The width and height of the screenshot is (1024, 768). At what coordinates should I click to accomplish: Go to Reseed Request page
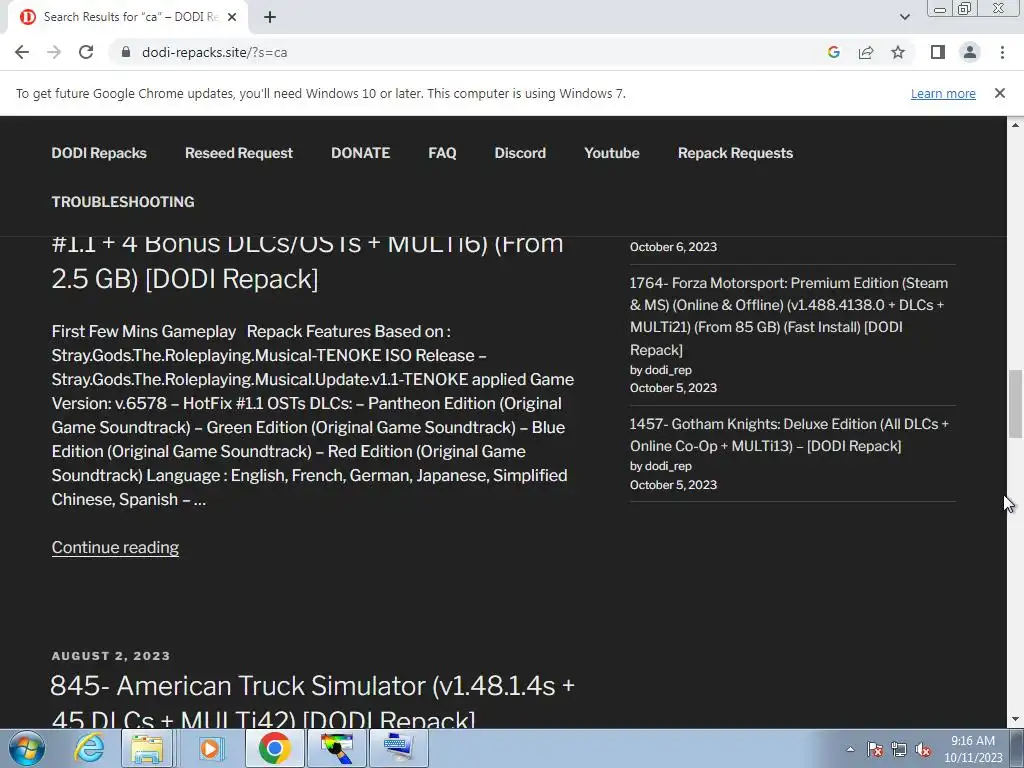tap(239, 153)
